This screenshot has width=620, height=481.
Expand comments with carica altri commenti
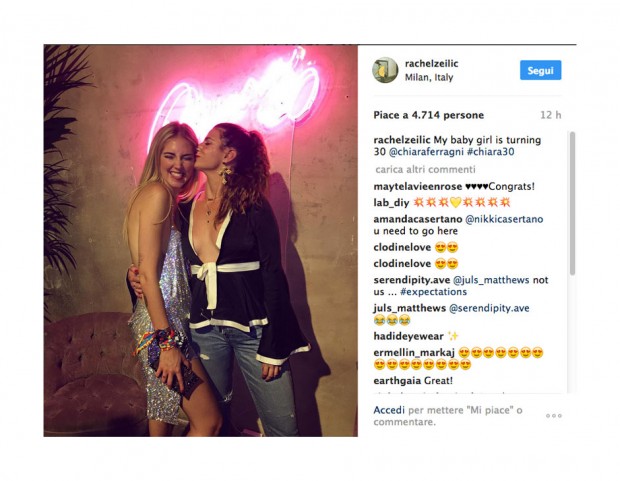[x=425, y=169]
